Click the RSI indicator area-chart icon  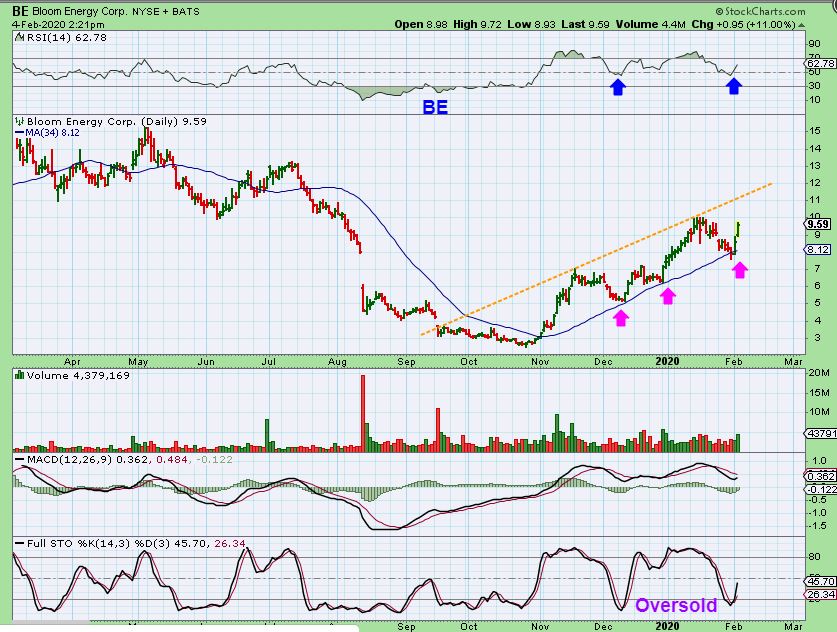(x=19, y=37)
